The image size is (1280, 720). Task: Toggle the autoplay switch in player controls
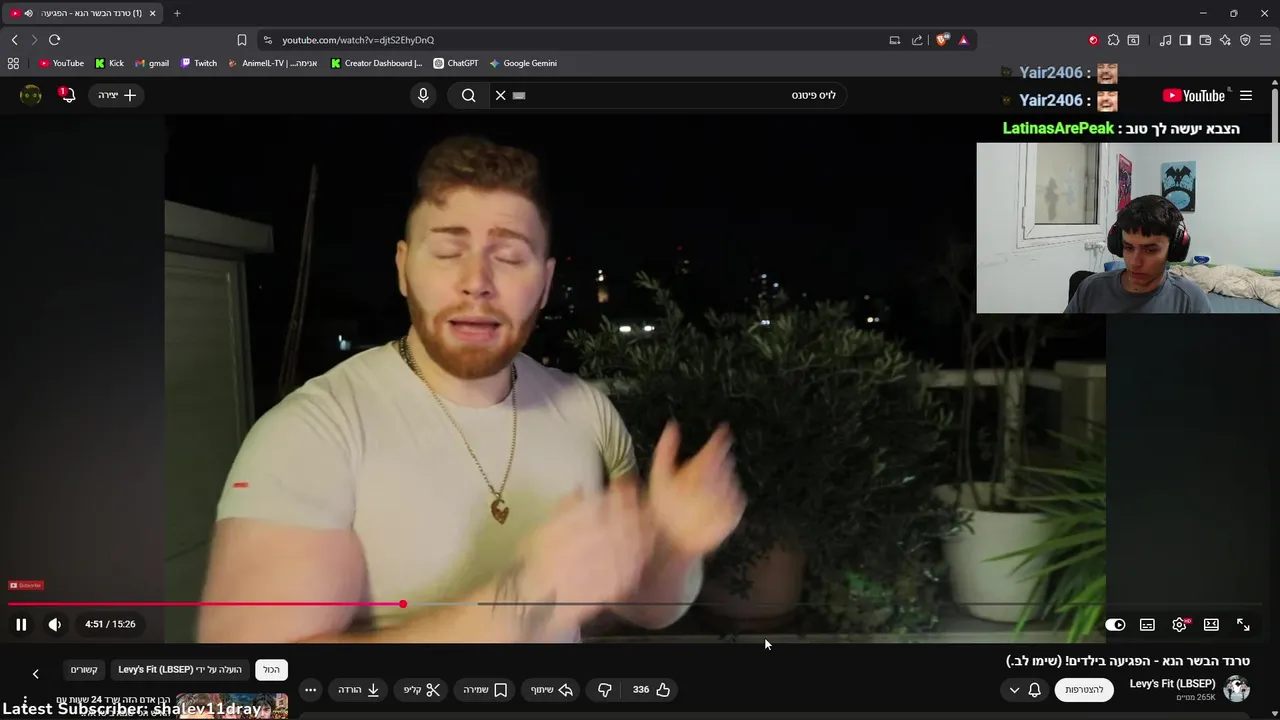coord(1115,624)
